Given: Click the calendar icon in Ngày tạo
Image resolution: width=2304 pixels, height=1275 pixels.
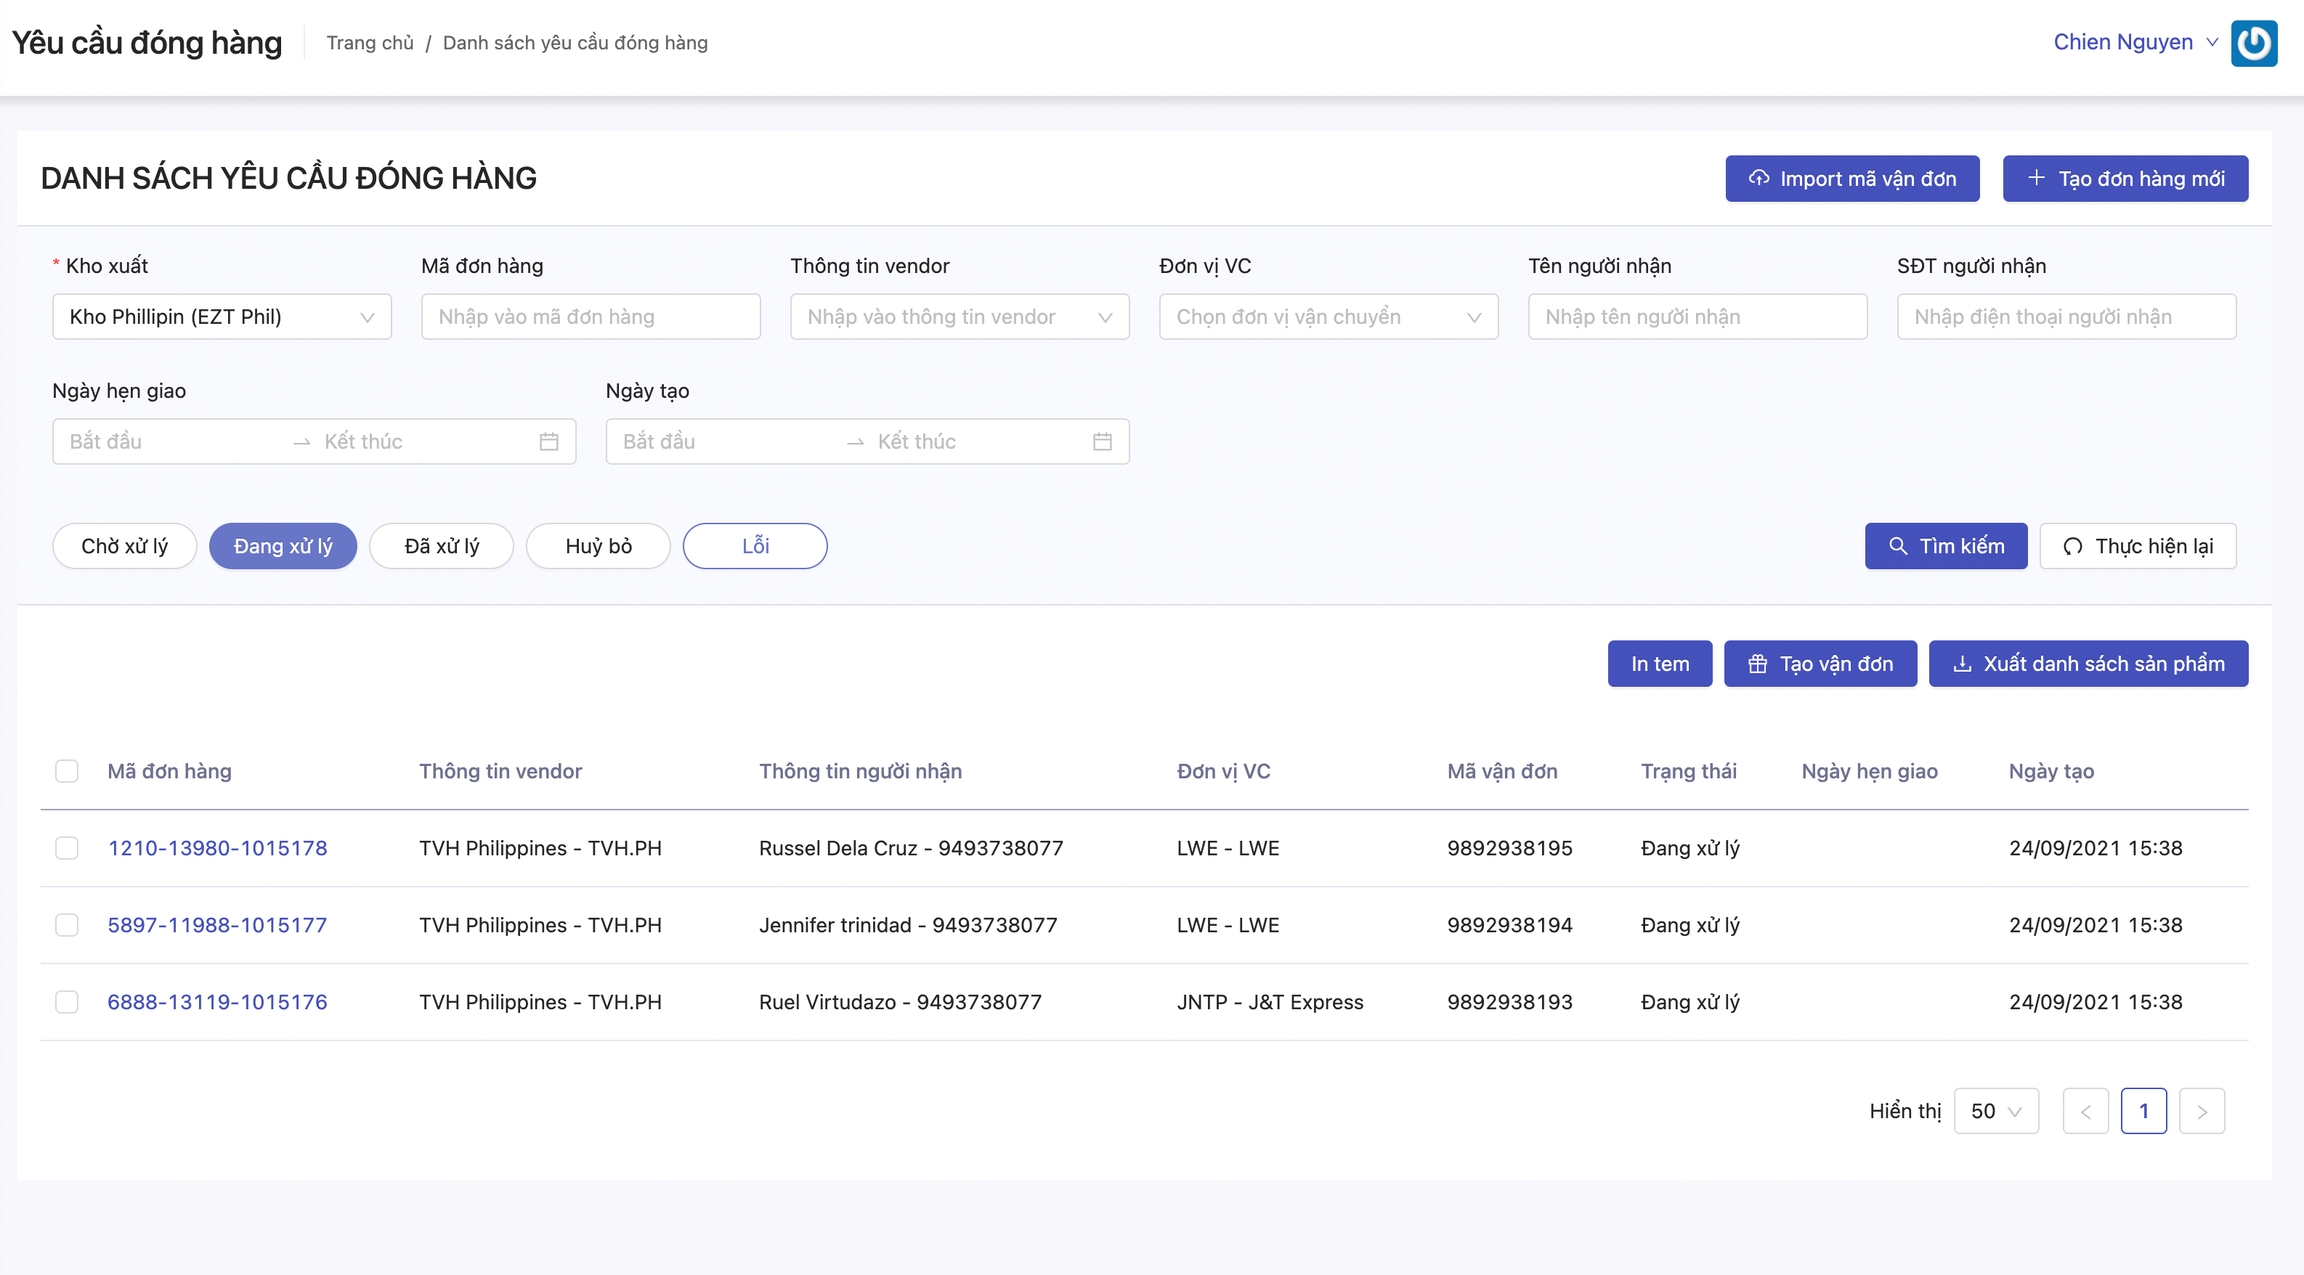Looking at the screenshot, I should coord(1102,441).
